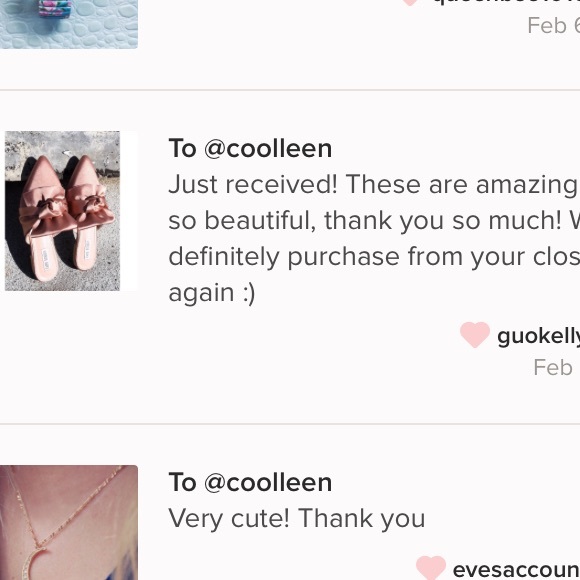580x580 pixels.
Task: Tap the cropped pink heart tip at top edge
Action: [x=410, y=3]
